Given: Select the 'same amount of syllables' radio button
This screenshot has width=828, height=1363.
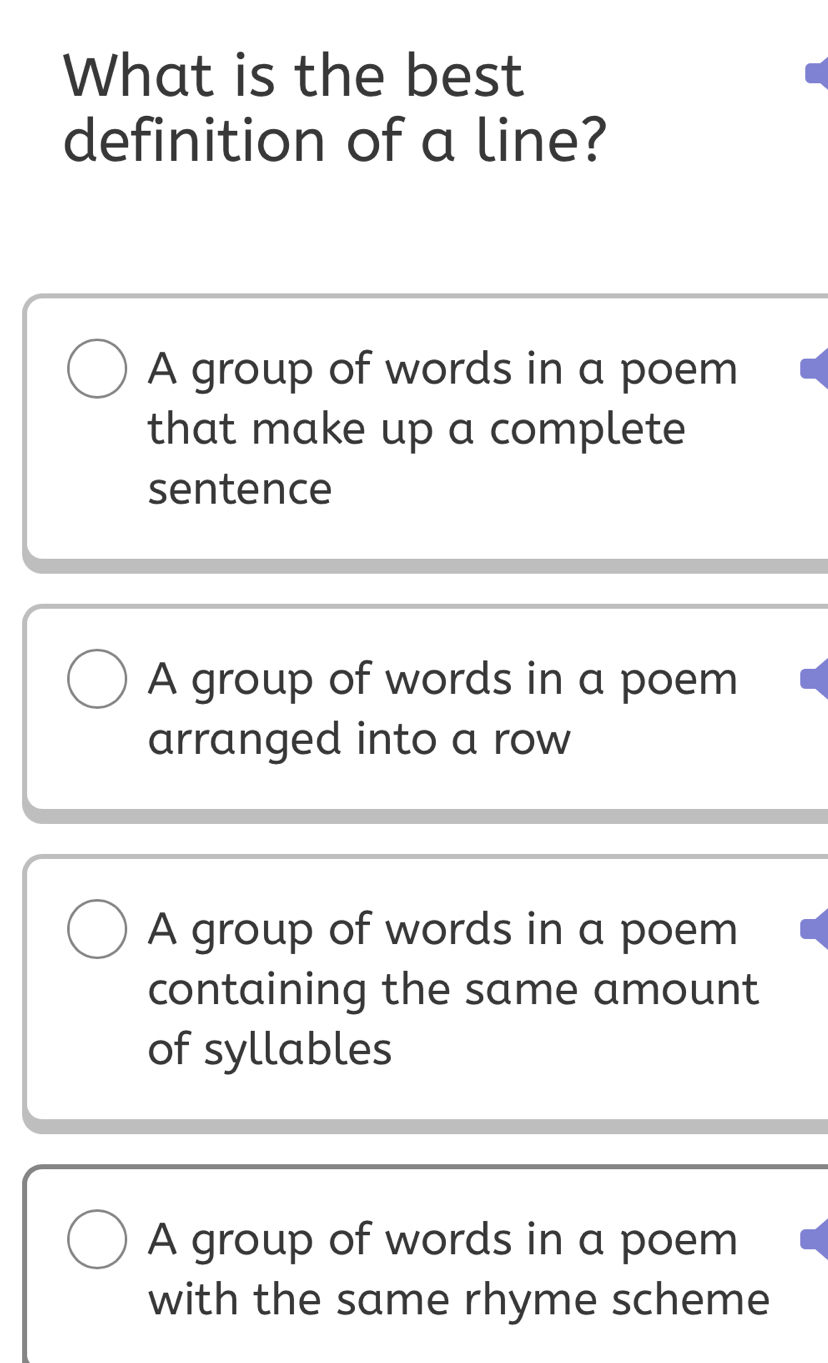Looking at the screenshot, I should (x=96, y=928).
